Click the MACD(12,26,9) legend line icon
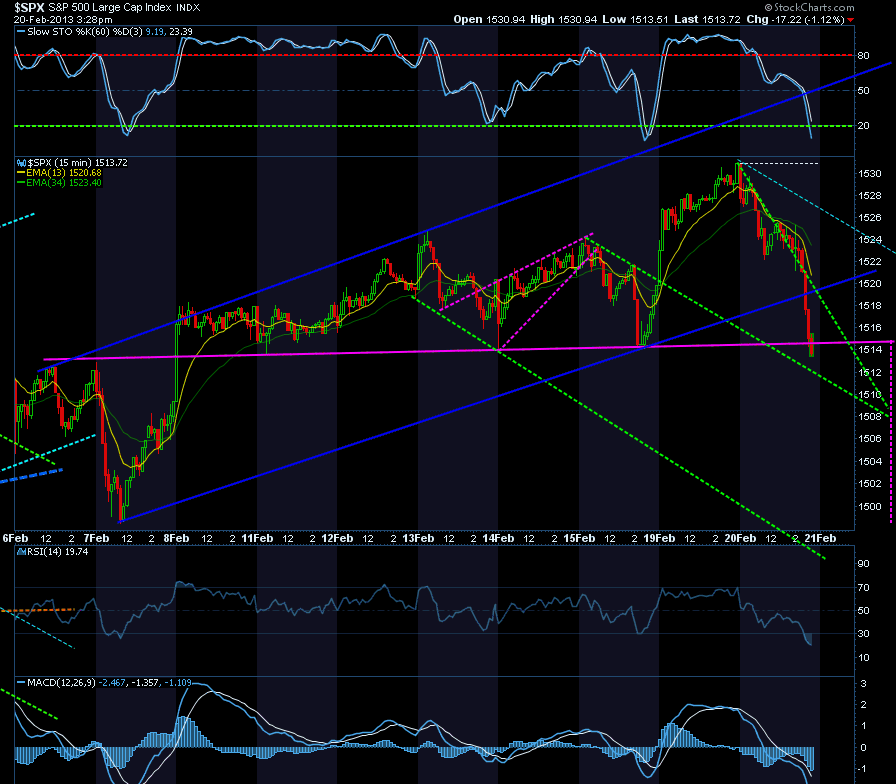896x784 pixels. pos(21,683)
